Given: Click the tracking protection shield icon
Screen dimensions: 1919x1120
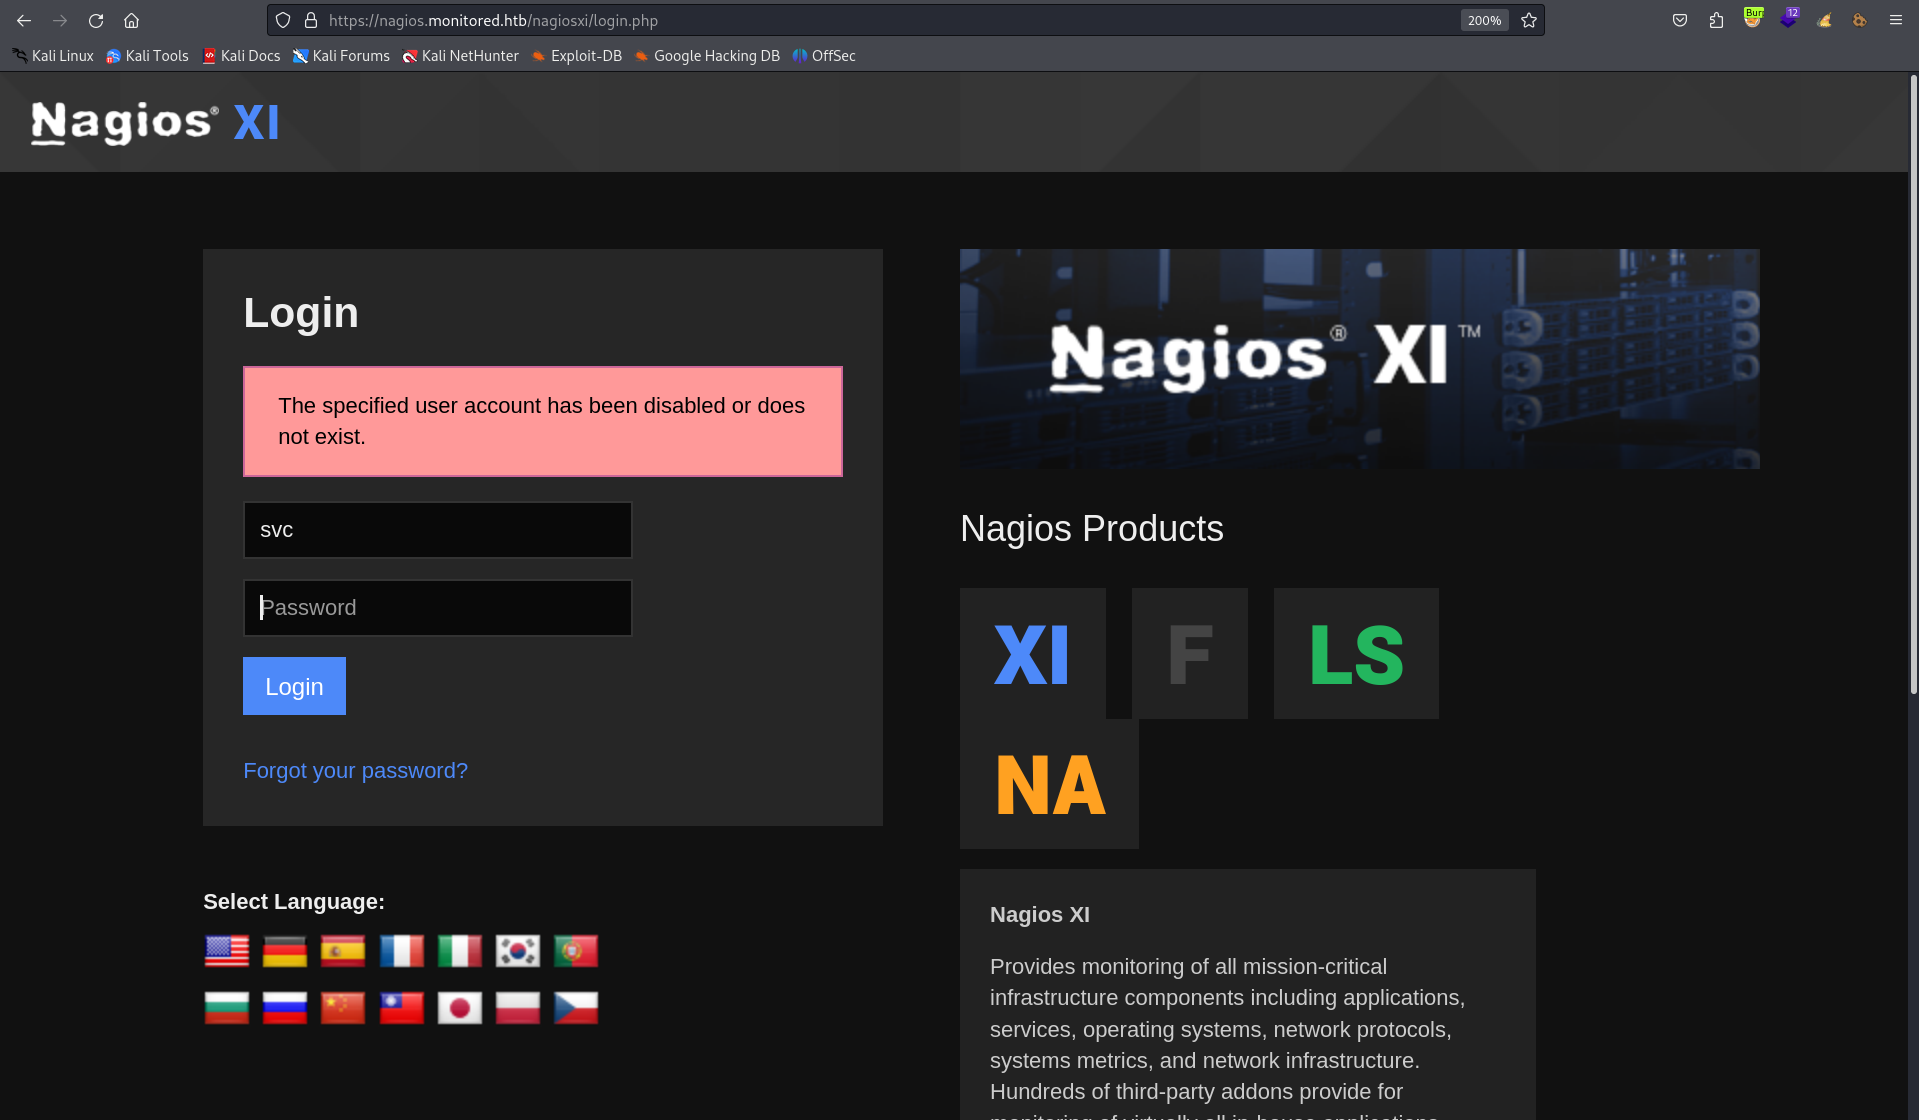Looking at the screenshot, I should tap(283, 20).
